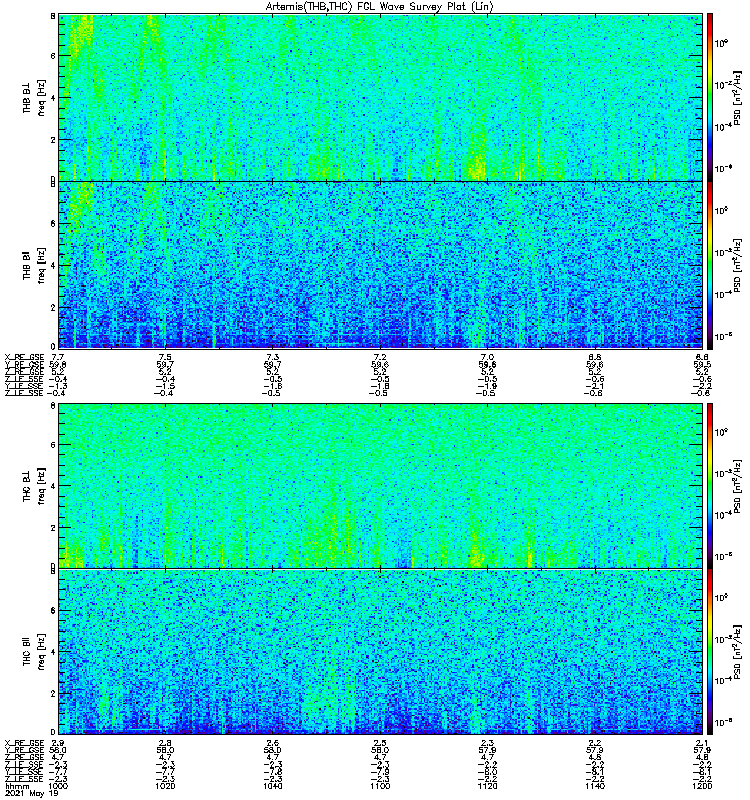Click the color bar beside the THB B|| panel
Screen dimensions: 750x800
pyautogui.click(x=710, y=265)
